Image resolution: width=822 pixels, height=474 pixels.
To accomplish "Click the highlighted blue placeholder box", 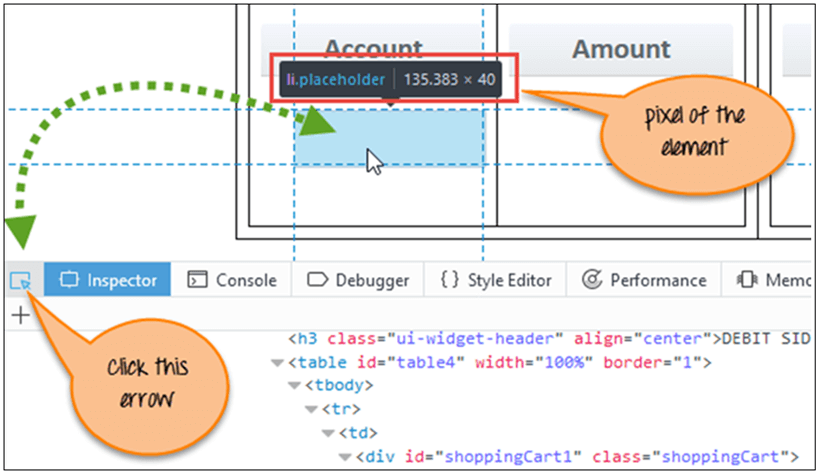I will point(389,136).
